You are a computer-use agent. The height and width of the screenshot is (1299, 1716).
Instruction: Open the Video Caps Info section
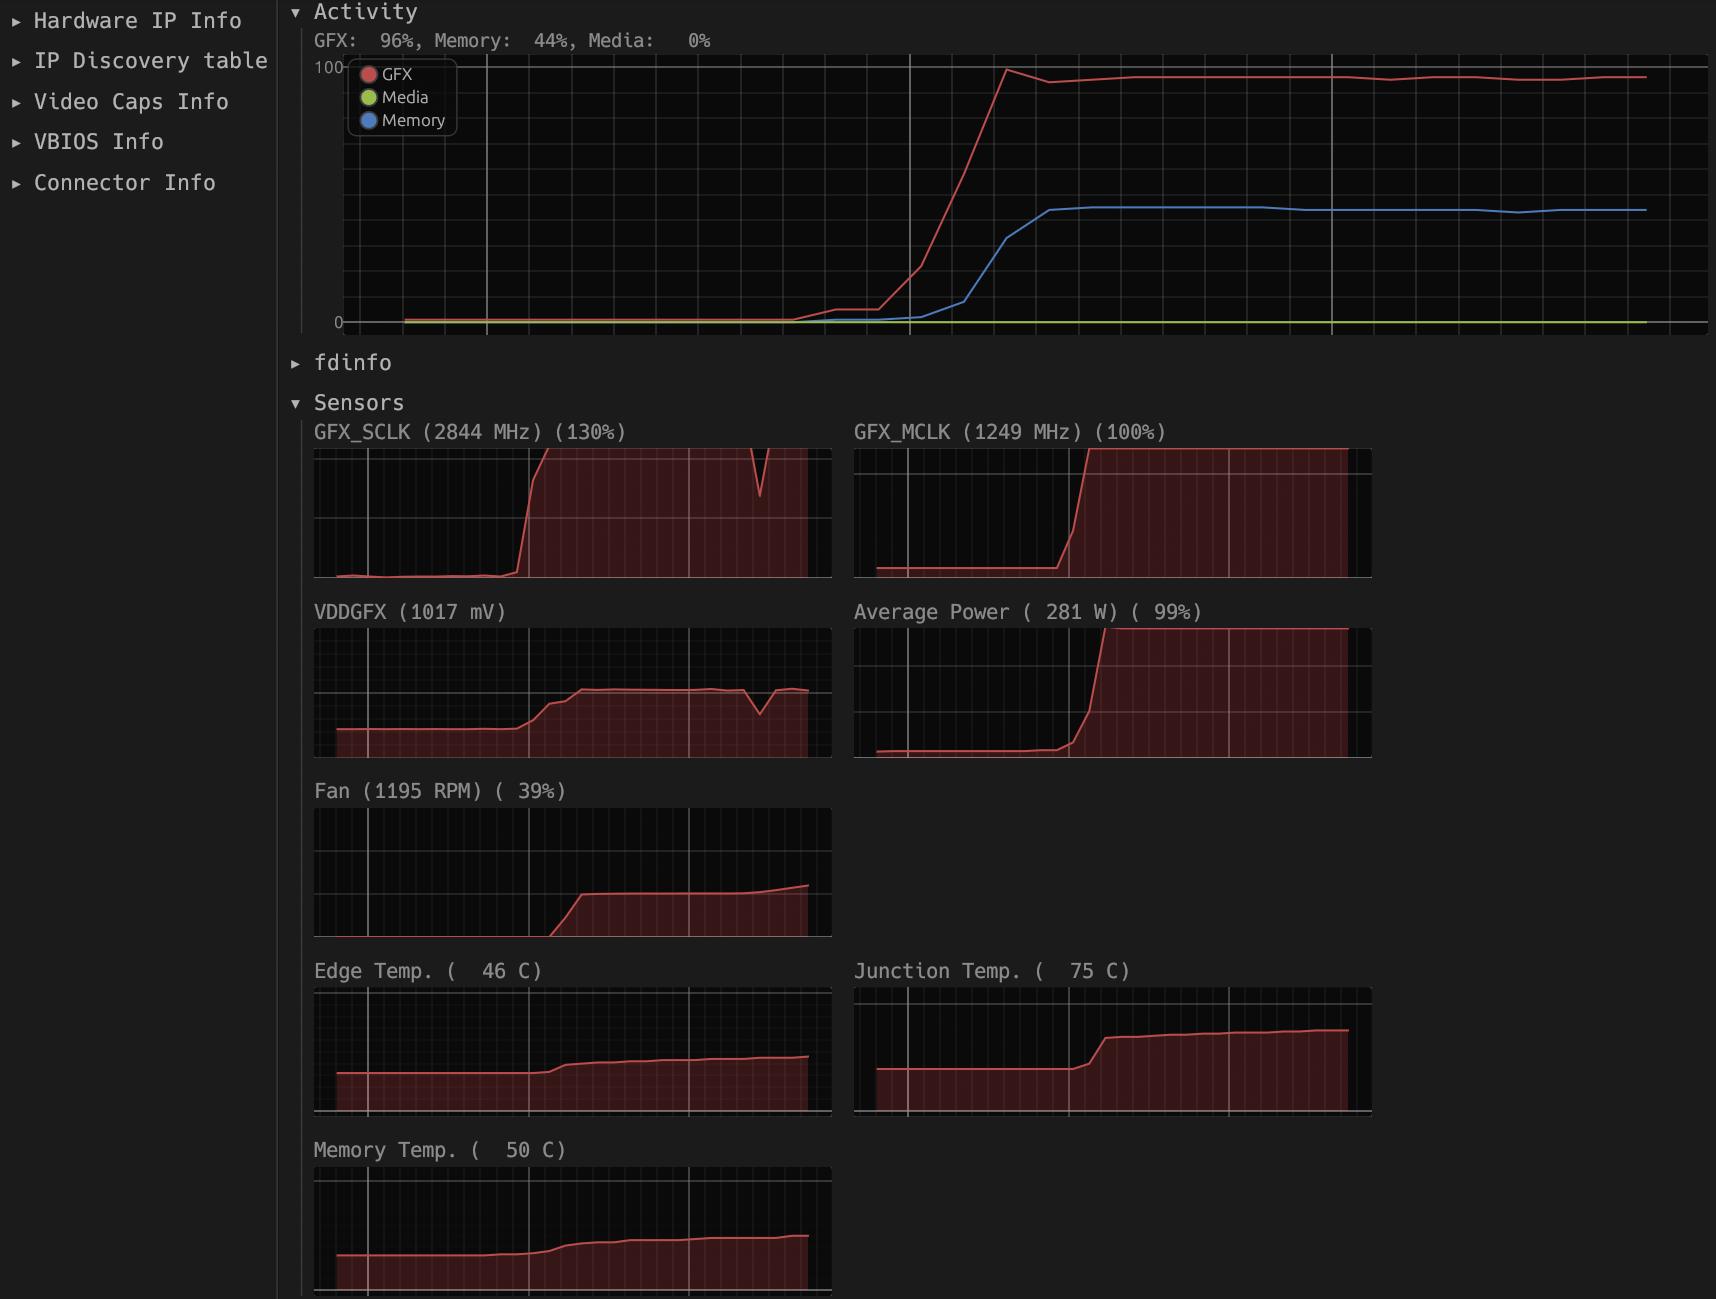coord(131,102)
